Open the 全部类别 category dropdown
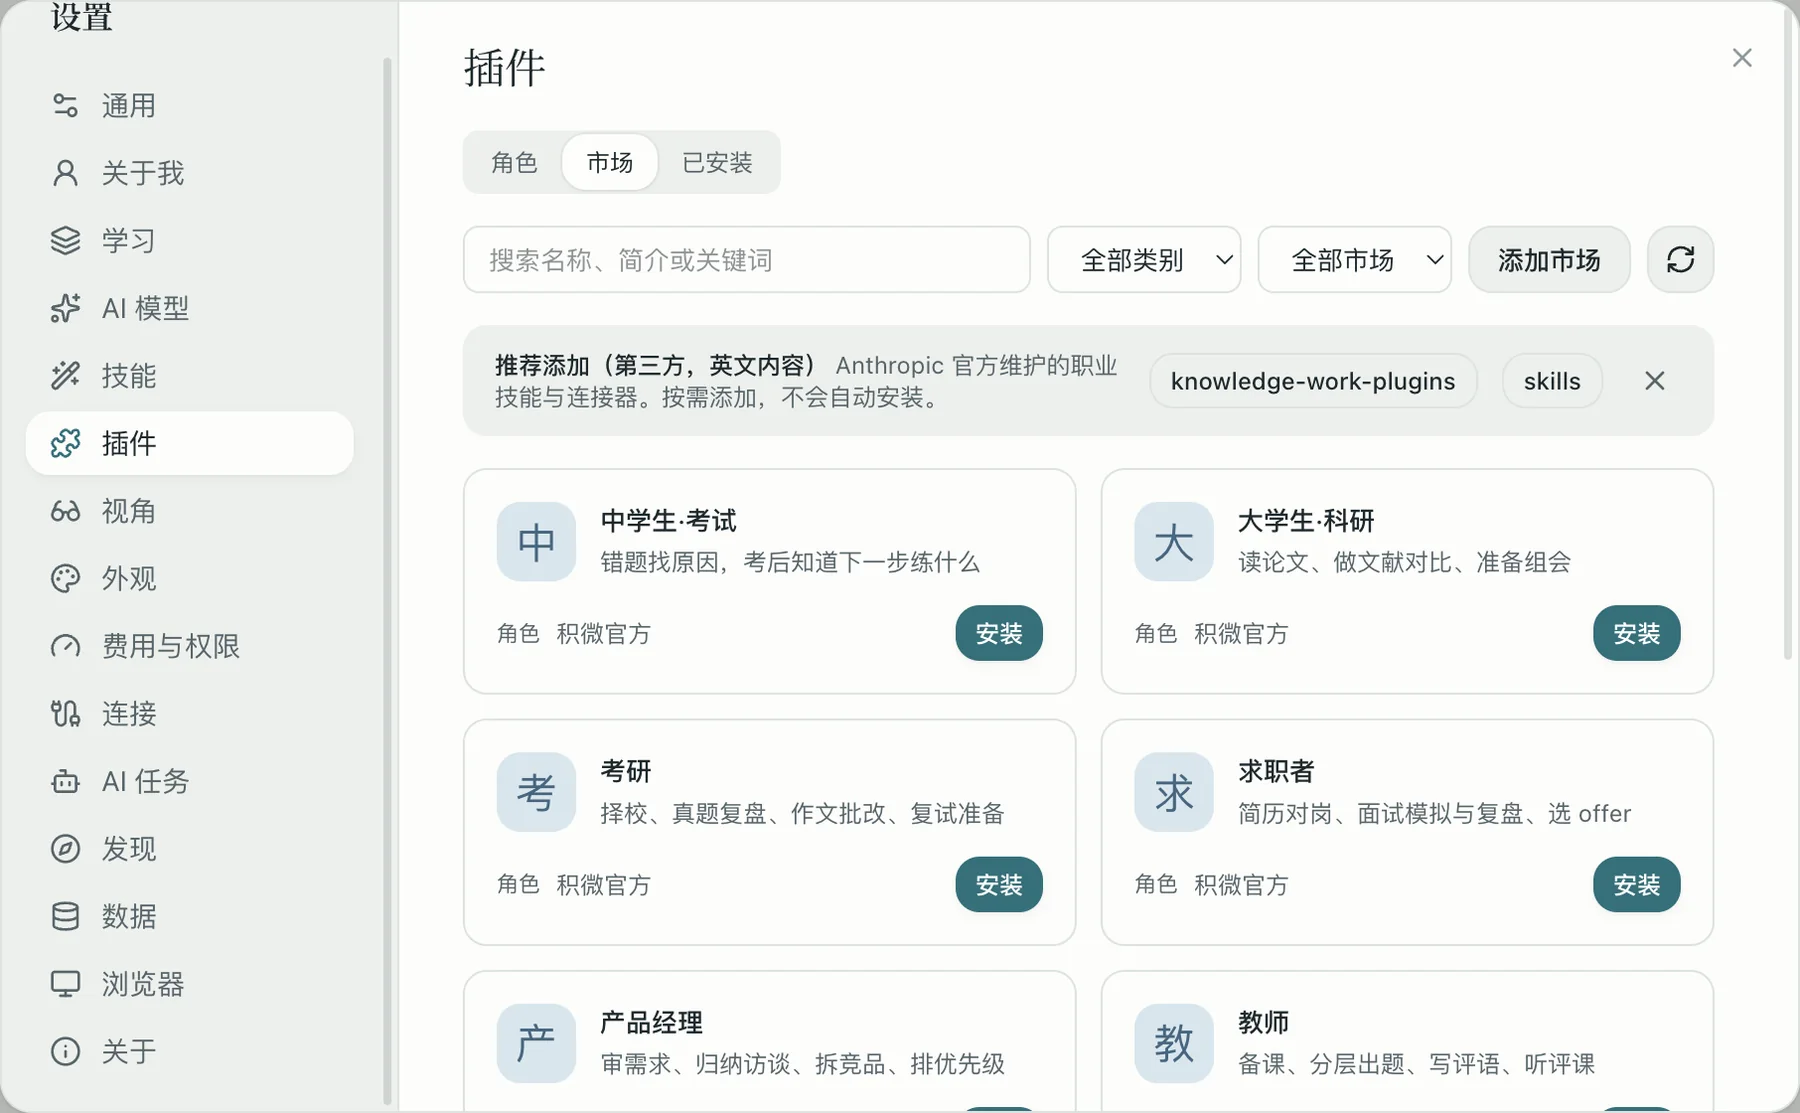Image resolution: width=1800 pixels, height=1113 pixels. [x=1144, y=260]
